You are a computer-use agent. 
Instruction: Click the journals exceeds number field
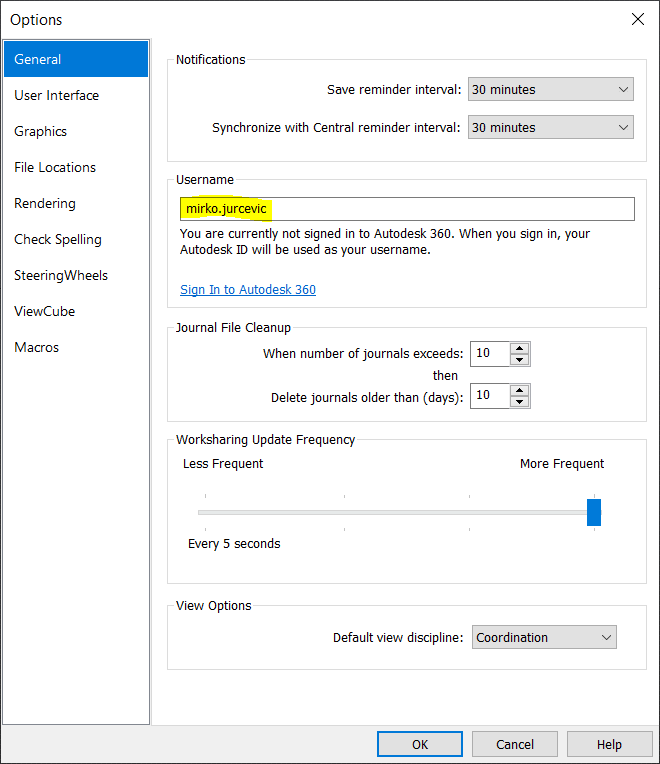click(x=490, y=354)
